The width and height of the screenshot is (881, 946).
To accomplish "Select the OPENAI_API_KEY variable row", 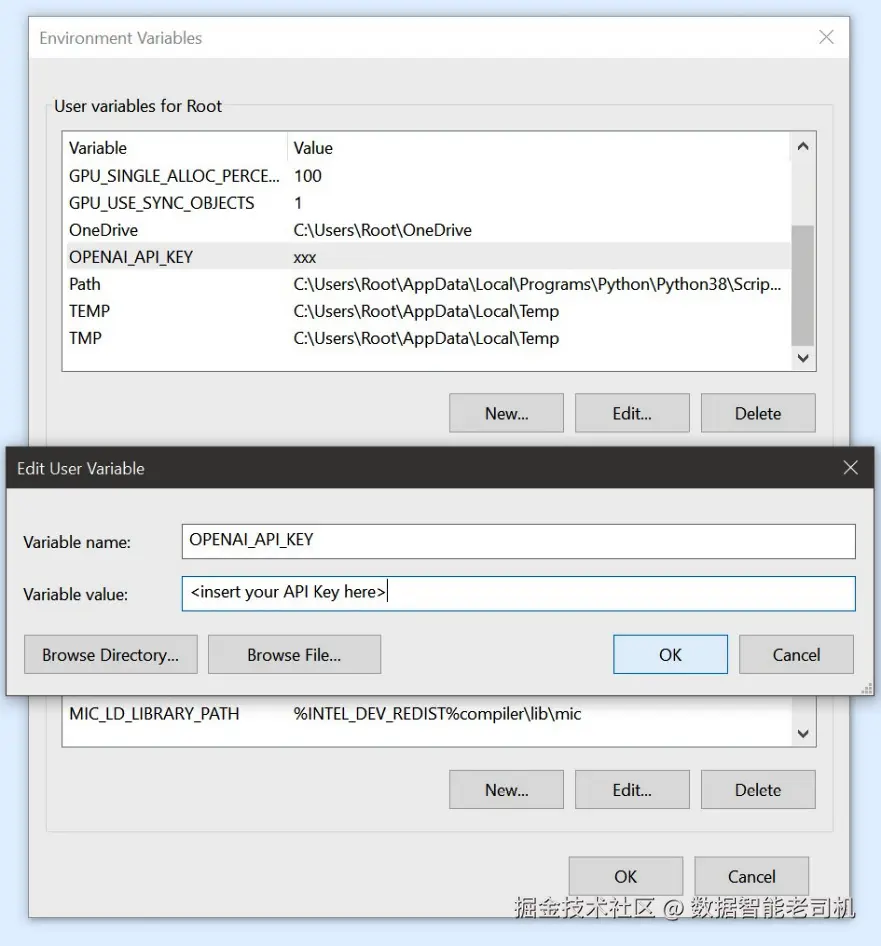I will [426, 256].
